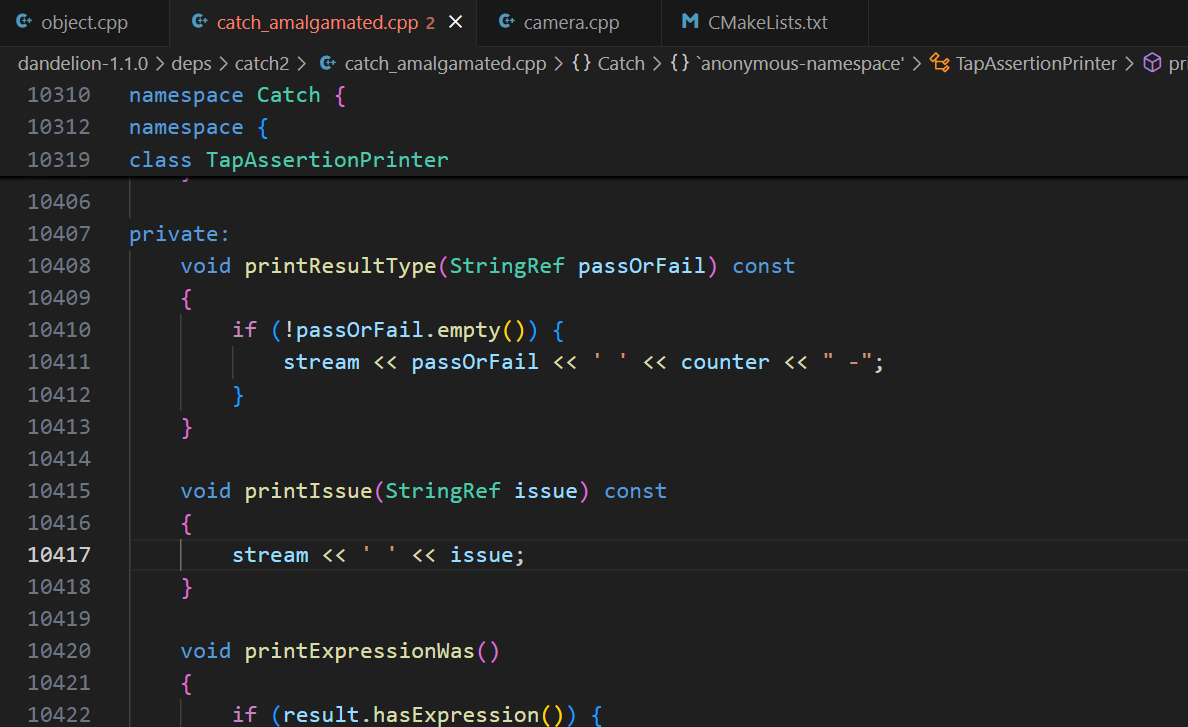Click line number 10417 in the gutter
The height and width of the screenshot is (727, 1188).
pyautogui.click(x=59, y=554)
